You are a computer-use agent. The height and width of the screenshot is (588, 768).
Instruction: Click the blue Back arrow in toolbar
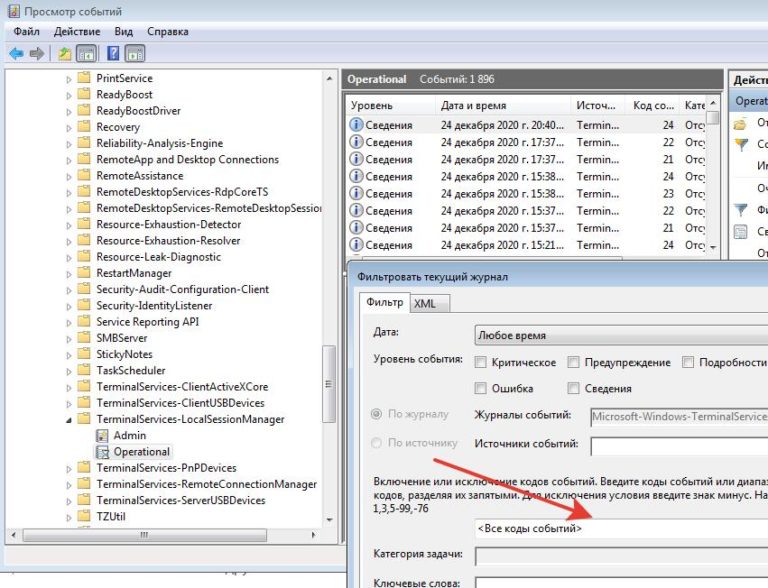(16, 53)
